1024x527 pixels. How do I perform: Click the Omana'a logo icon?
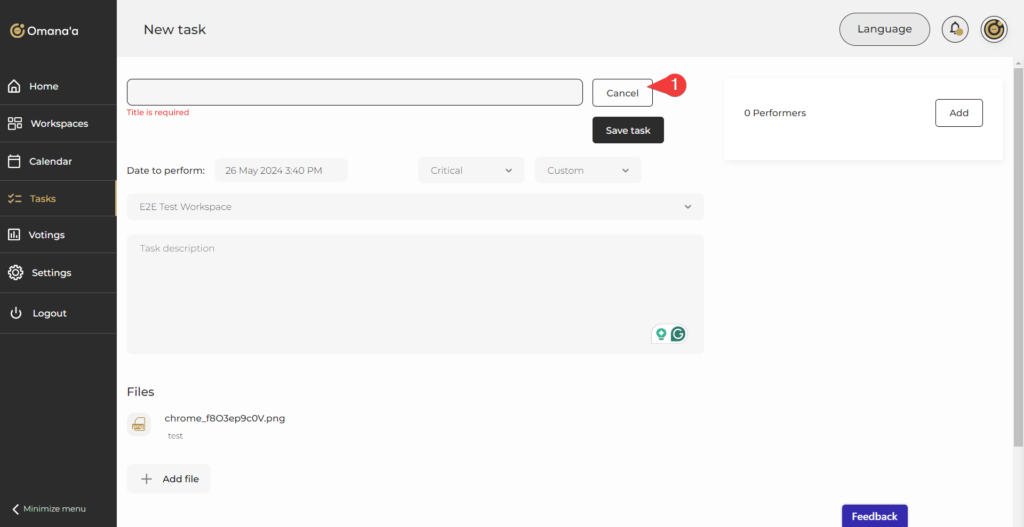(17, 30)
